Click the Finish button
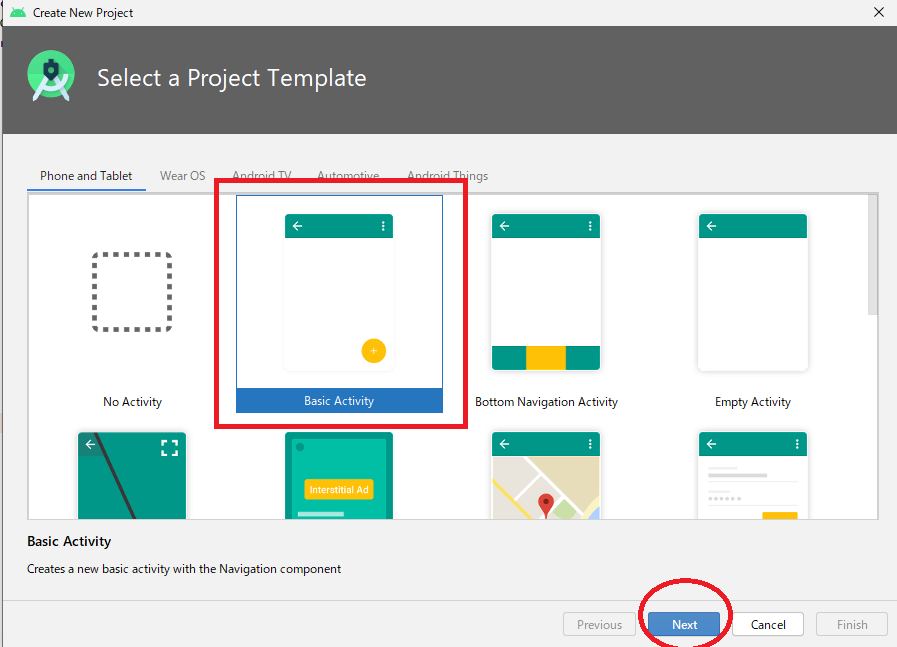The width and height of the screenshot is (897, 647). 852,624
